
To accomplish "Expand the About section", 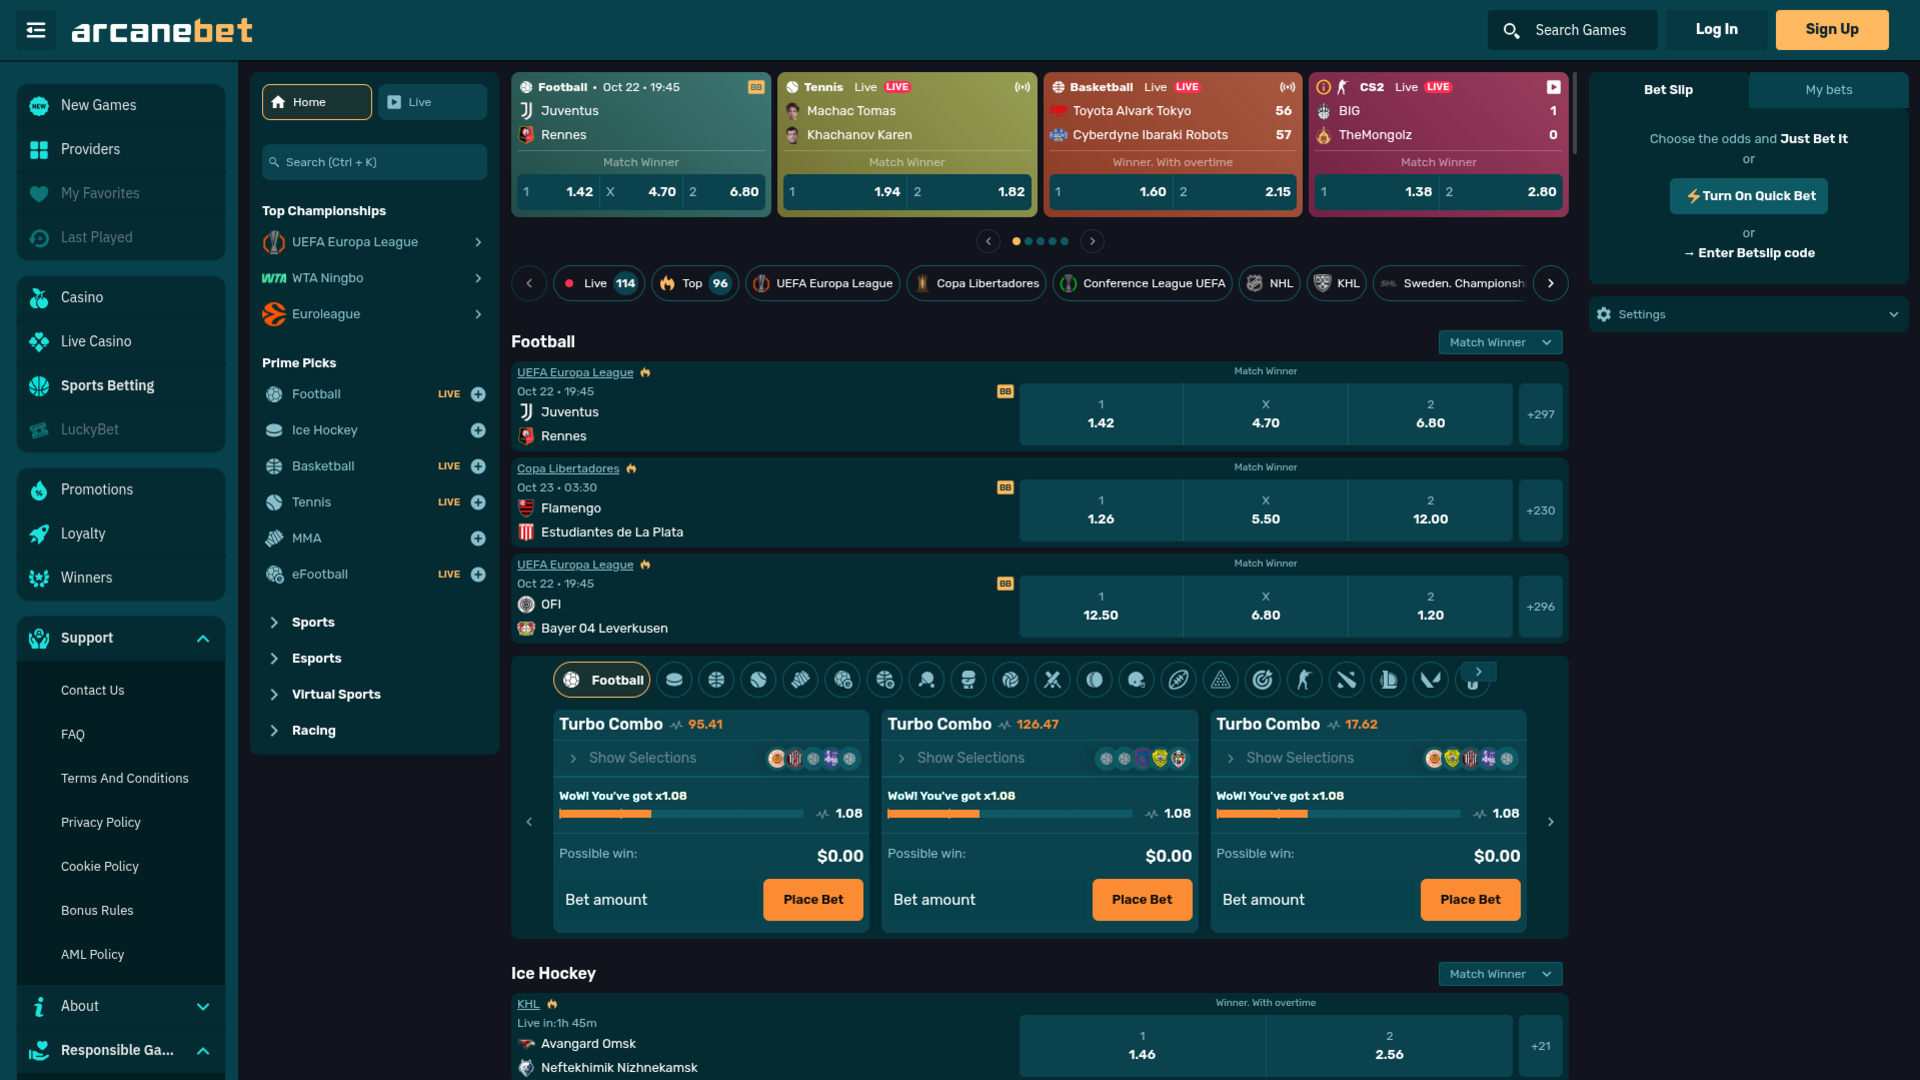I will [203, 1006].
